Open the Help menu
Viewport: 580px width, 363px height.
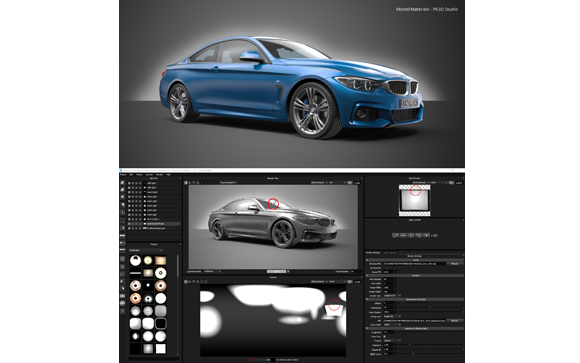tap(168, 175)
